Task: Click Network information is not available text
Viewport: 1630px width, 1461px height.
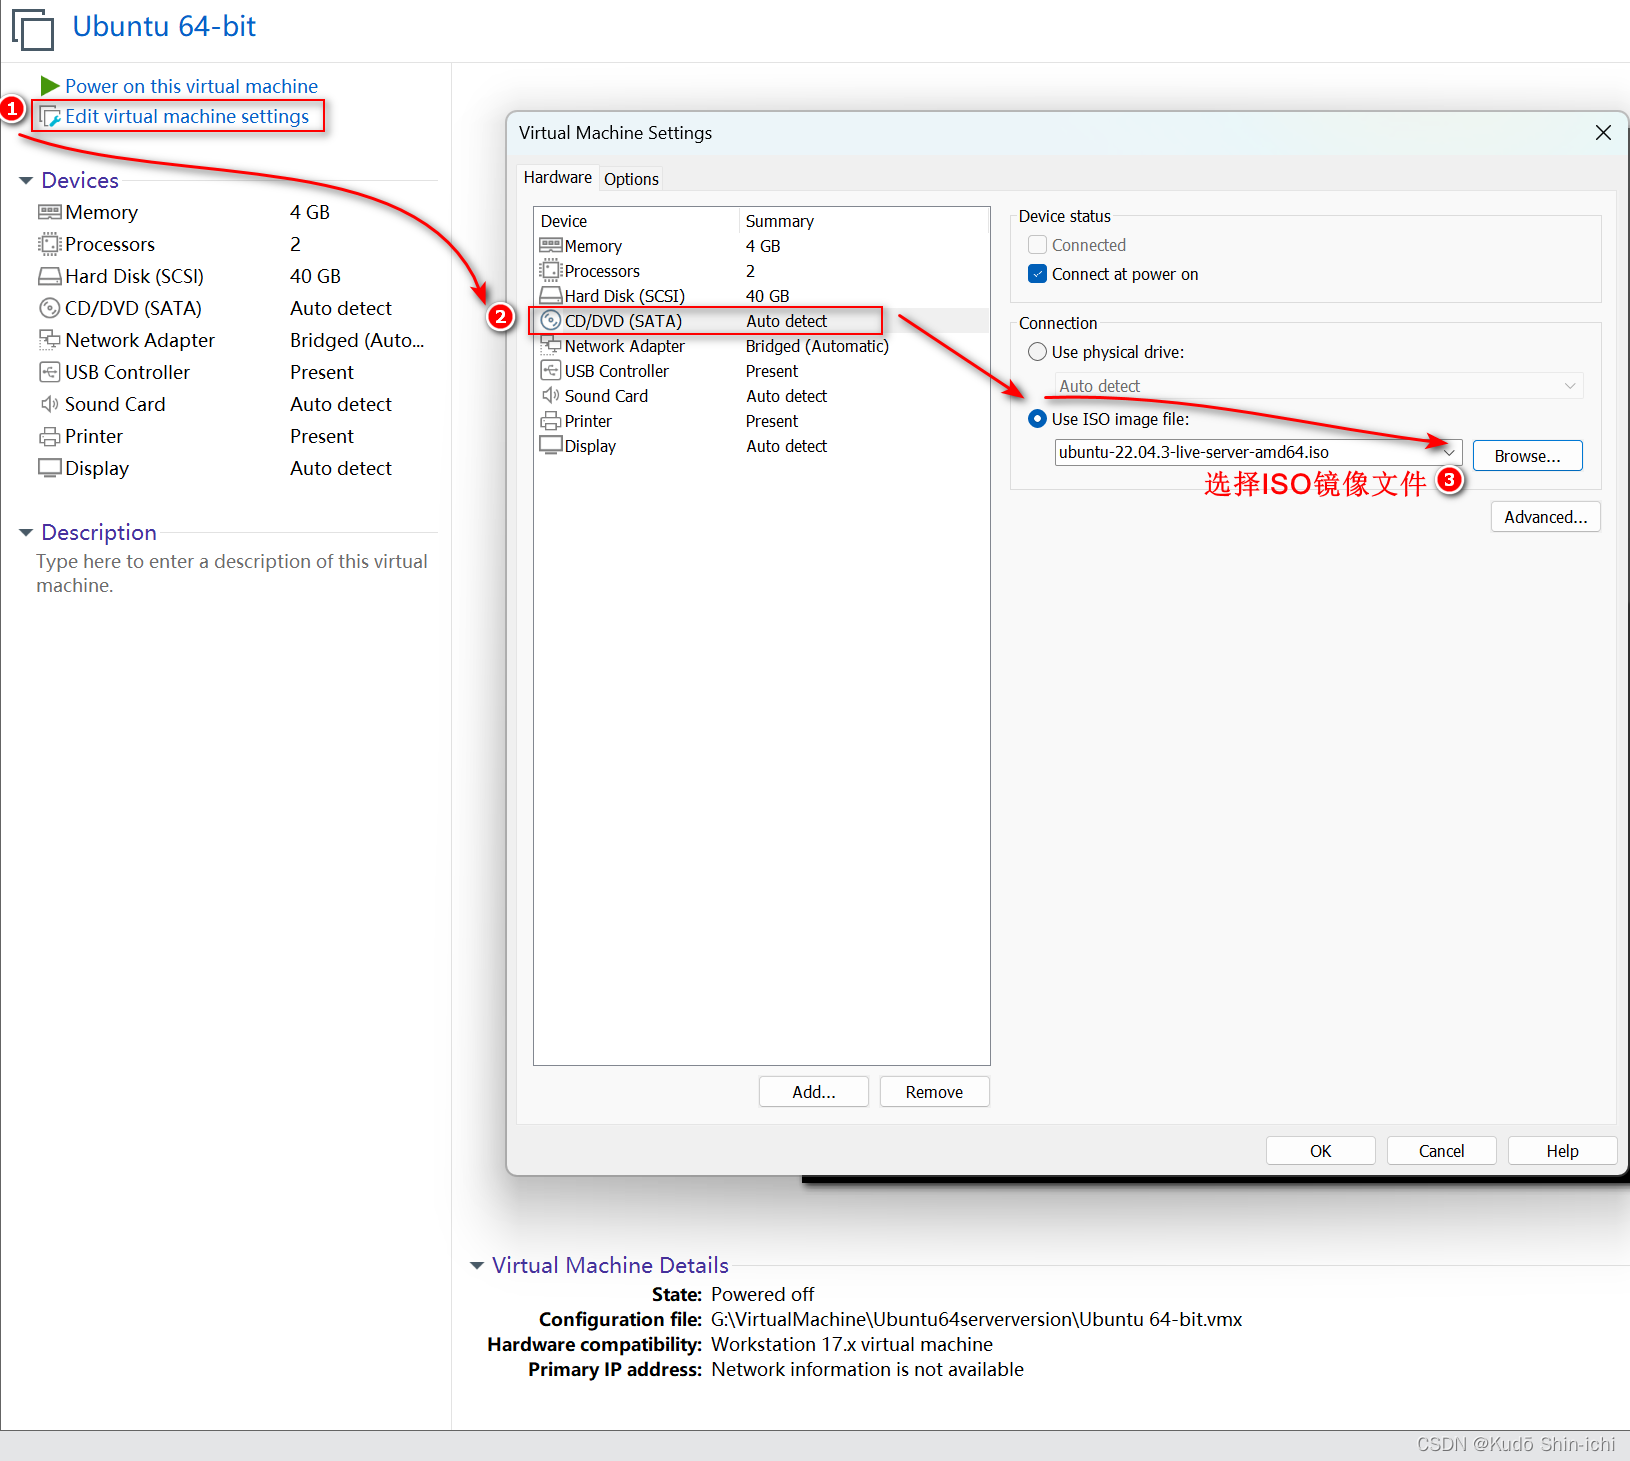Action: click(867, 1369)
